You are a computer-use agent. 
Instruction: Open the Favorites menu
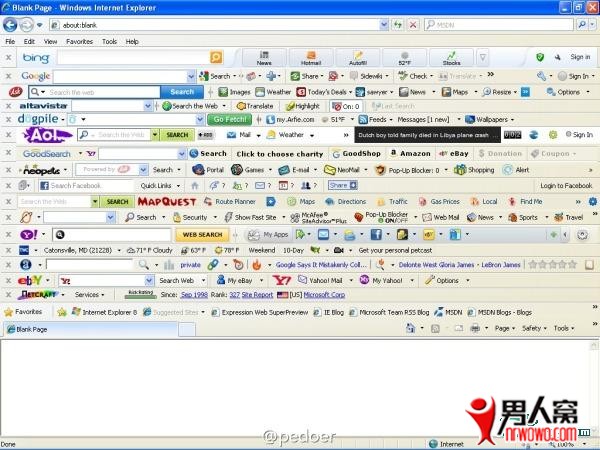point(79,41)
